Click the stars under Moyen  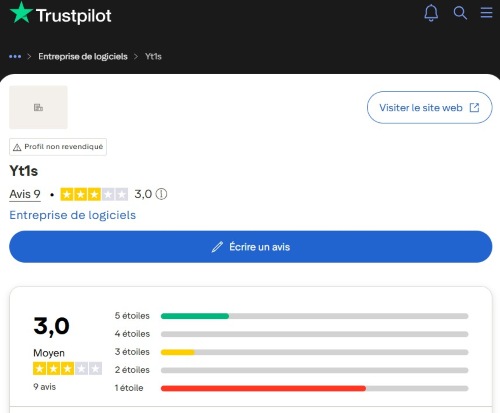click(67, 369)
